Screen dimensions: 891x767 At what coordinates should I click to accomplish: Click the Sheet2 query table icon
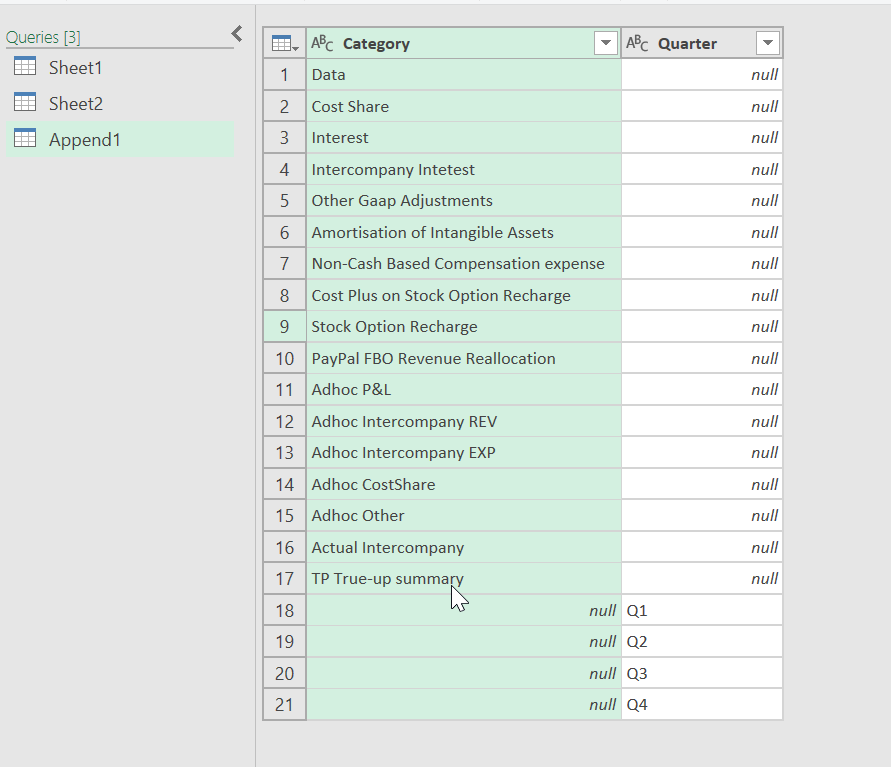pyautogui.click(x=26, y=102)
